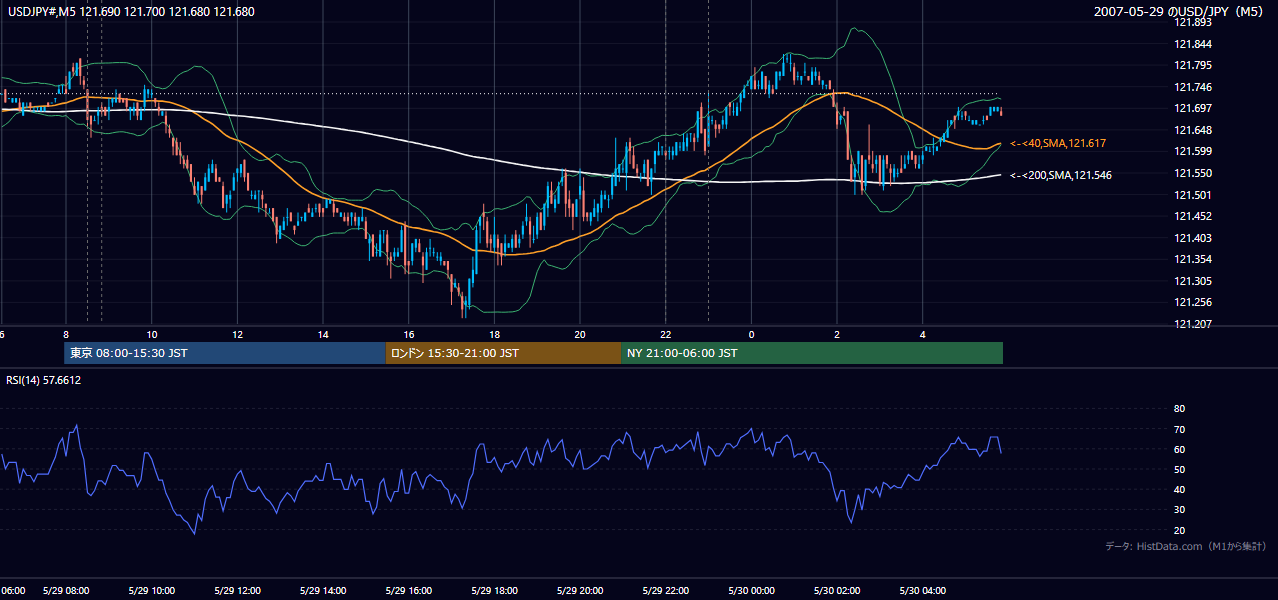Click hour 22 on the chart axis

click(666, 333)
